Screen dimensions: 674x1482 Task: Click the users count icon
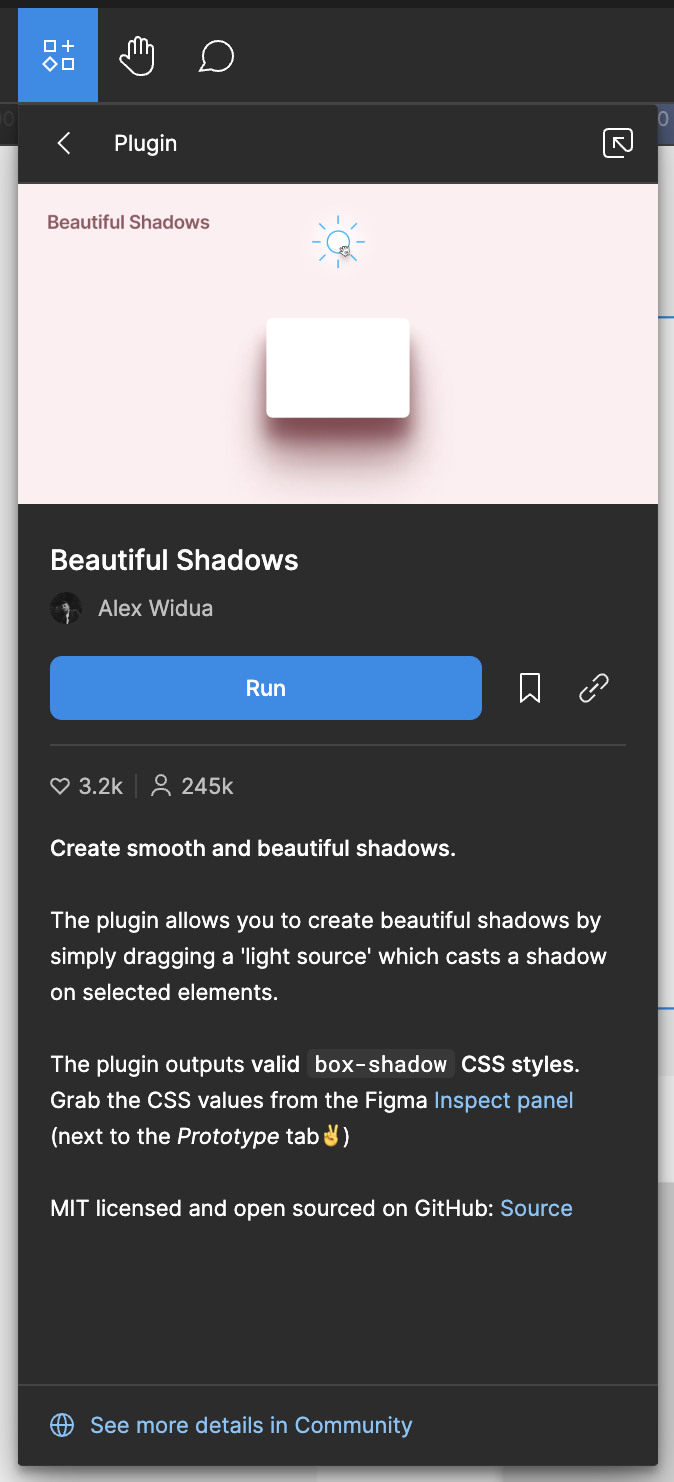click(160, 787)
